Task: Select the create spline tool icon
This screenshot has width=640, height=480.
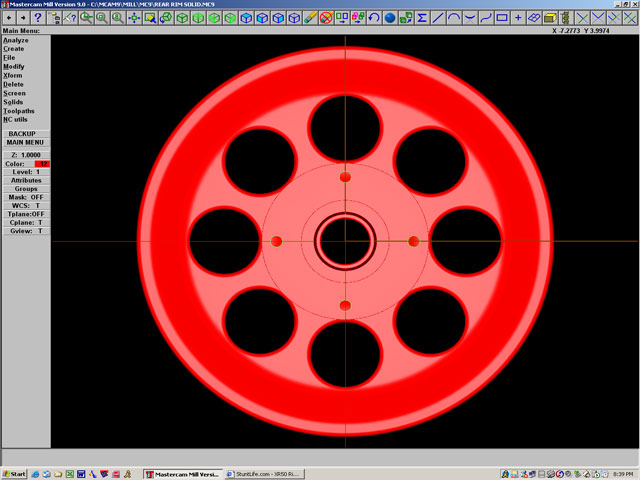Action: coord(486,18)
